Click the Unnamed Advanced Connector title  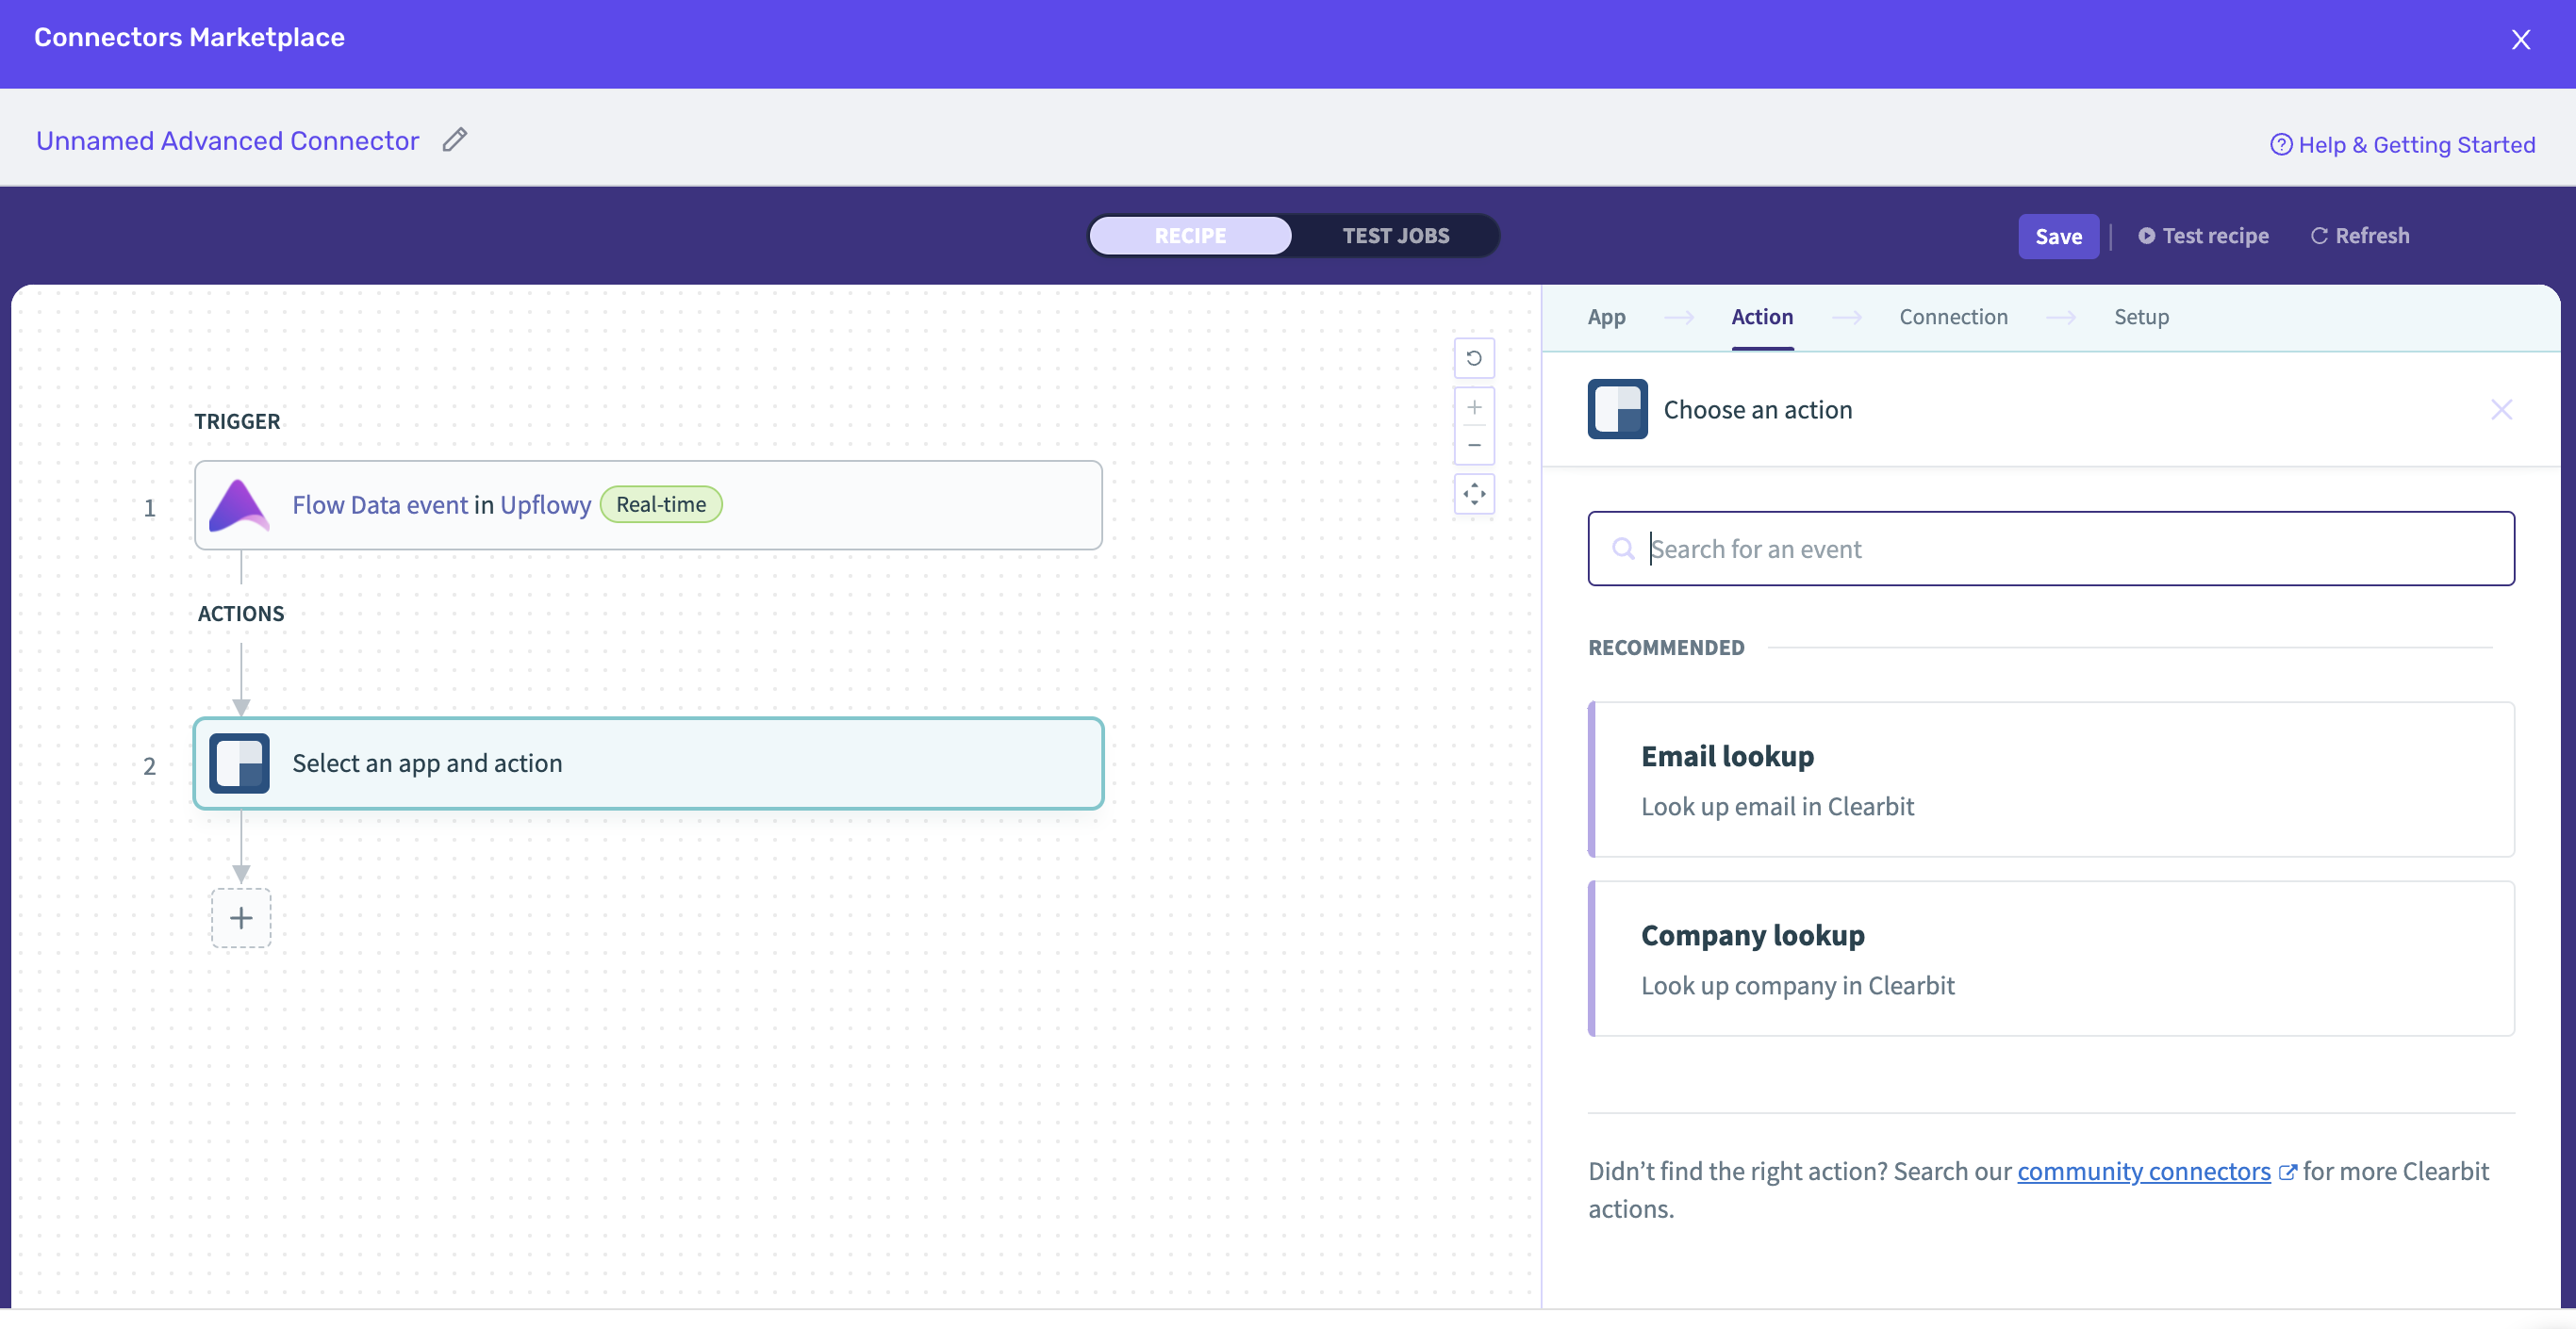(x=227, y=140)
